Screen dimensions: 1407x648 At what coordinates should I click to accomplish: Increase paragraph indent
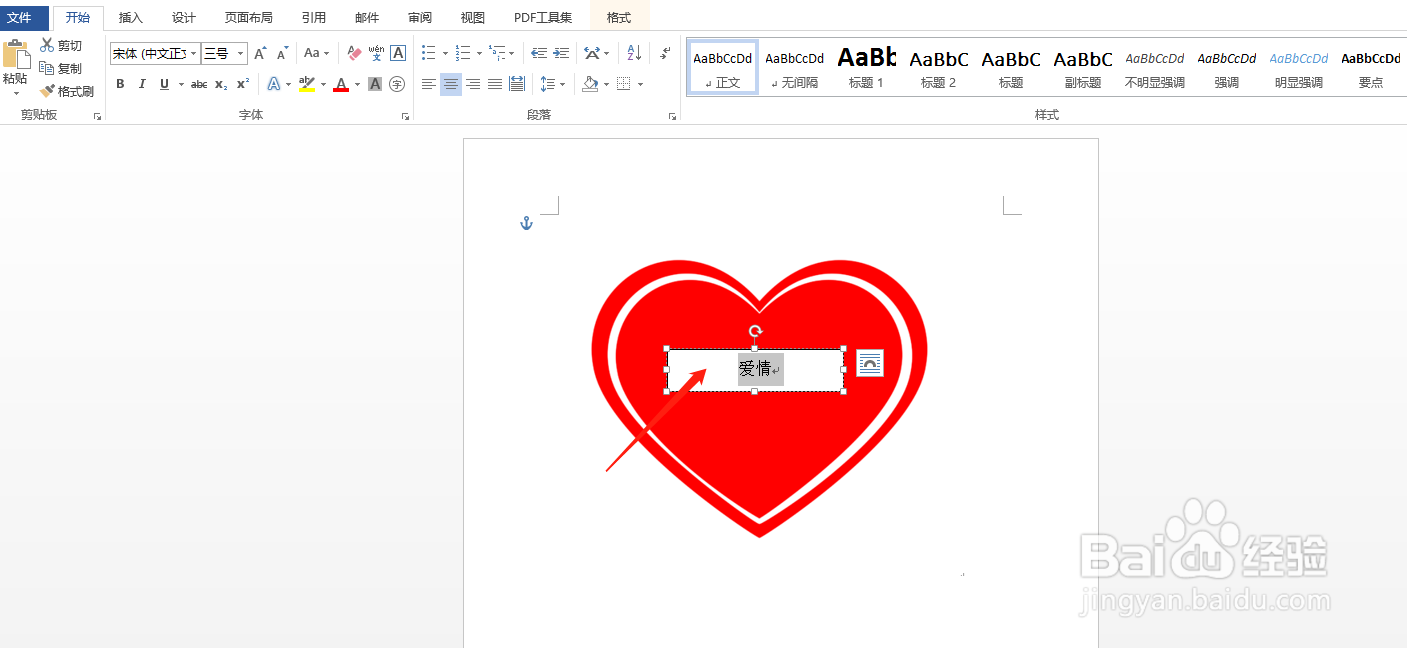tap(561, 53)
